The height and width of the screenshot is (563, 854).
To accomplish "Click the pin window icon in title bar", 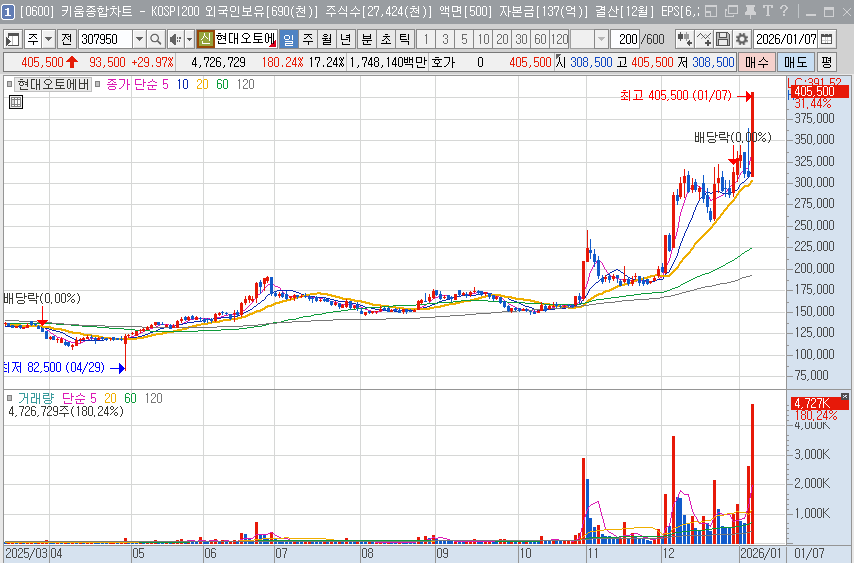I will pos(750,11).
